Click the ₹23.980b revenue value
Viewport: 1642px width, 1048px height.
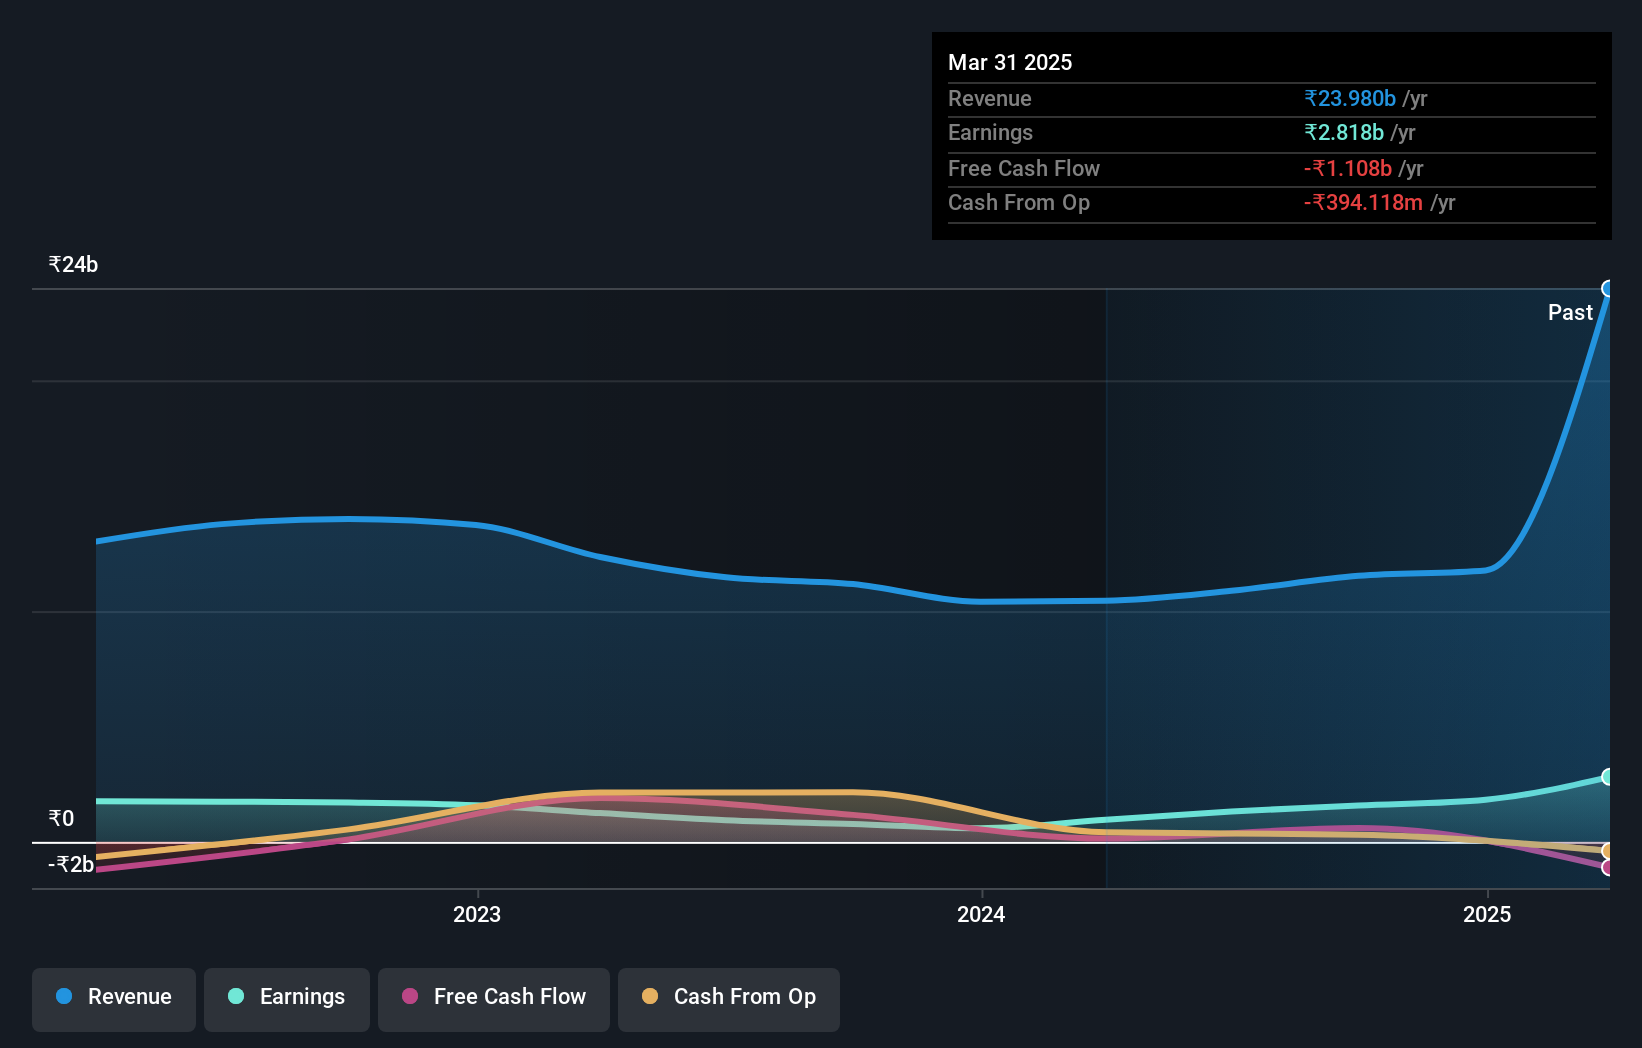coord(1350,98)
